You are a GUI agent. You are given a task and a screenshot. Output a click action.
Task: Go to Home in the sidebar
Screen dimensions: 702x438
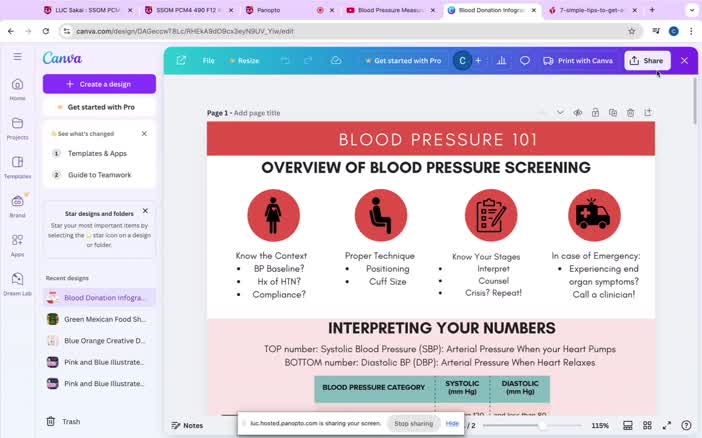click(x=17, y=89)
